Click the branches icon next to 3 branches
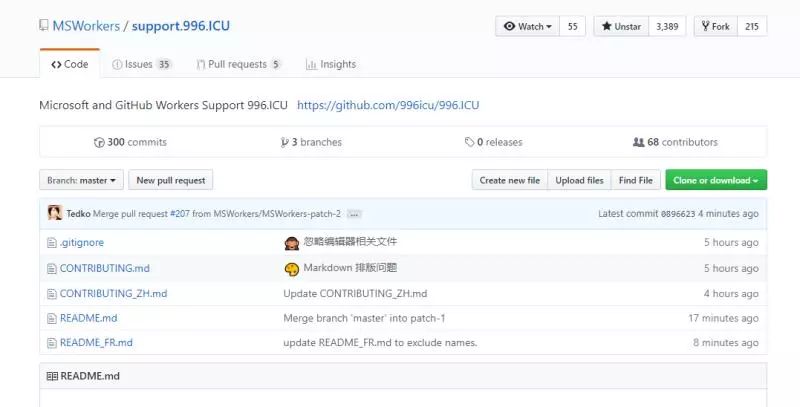This screenshot has height=407, width=800. coord(284,142)
